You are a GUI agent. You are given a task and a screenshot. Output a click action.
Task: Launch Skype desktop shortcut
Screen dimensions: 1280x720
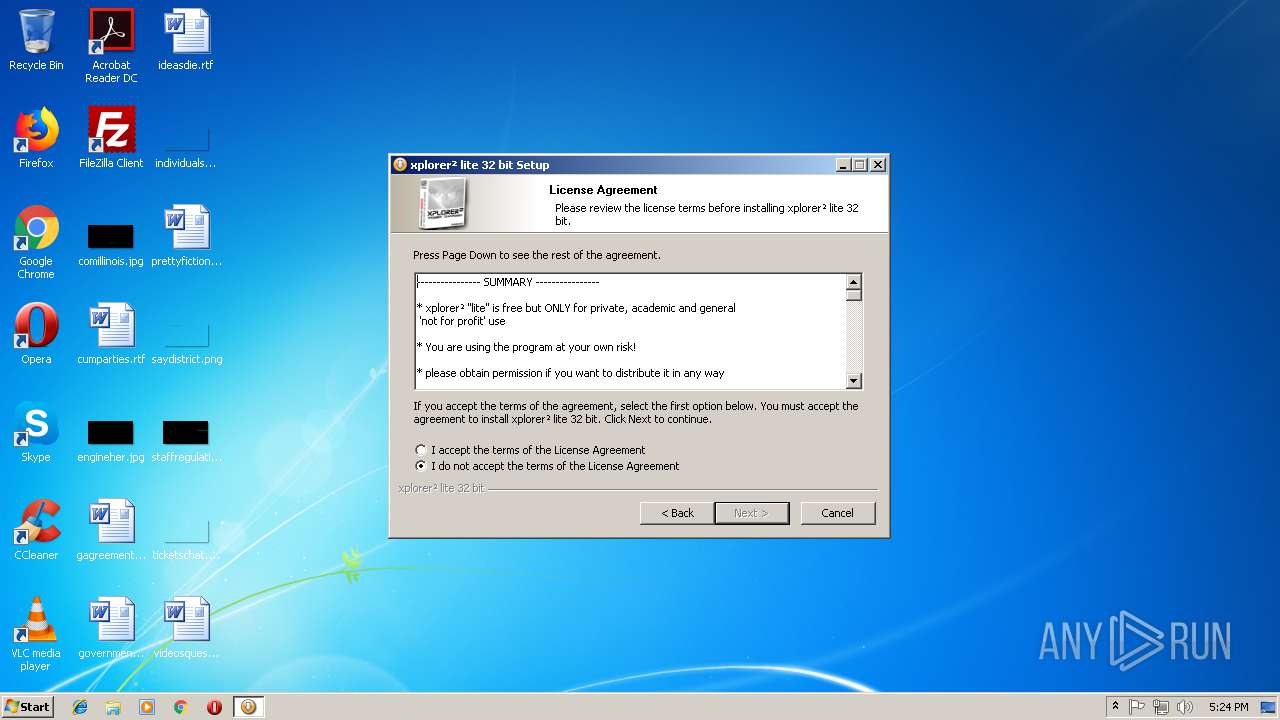[36, 432]
